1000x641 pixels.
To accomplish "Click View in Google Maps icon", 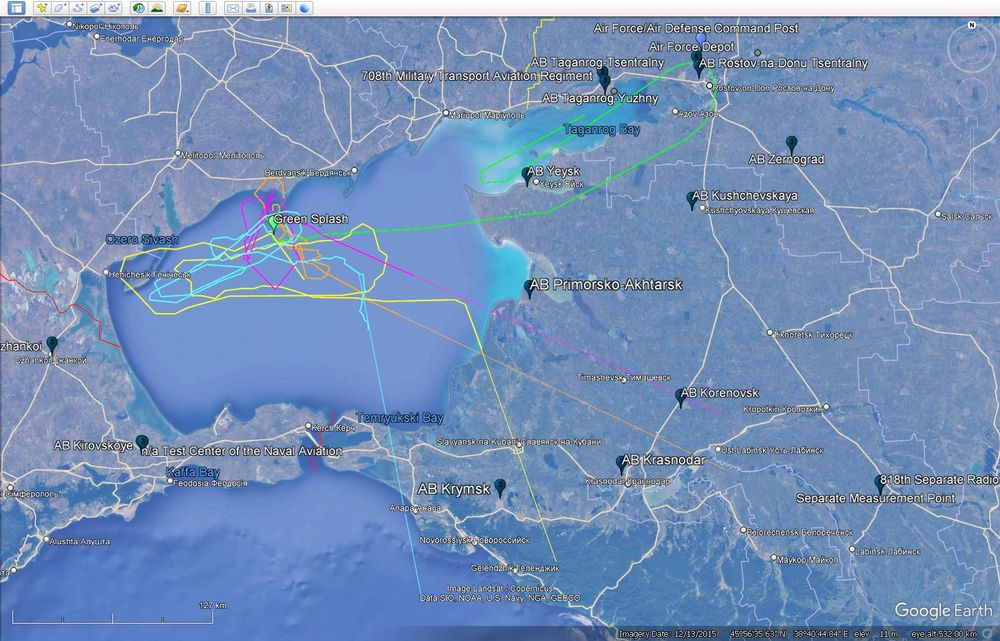I will 286,8.
